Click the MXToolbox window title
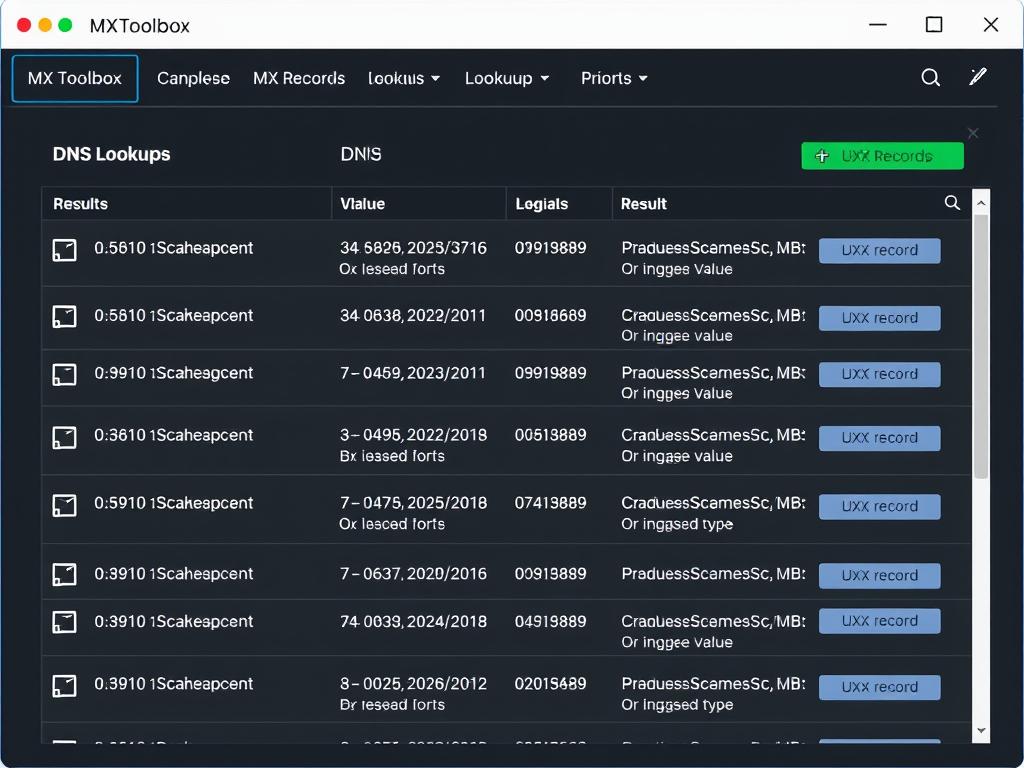Screen dimensions: 1024x768 140,25
